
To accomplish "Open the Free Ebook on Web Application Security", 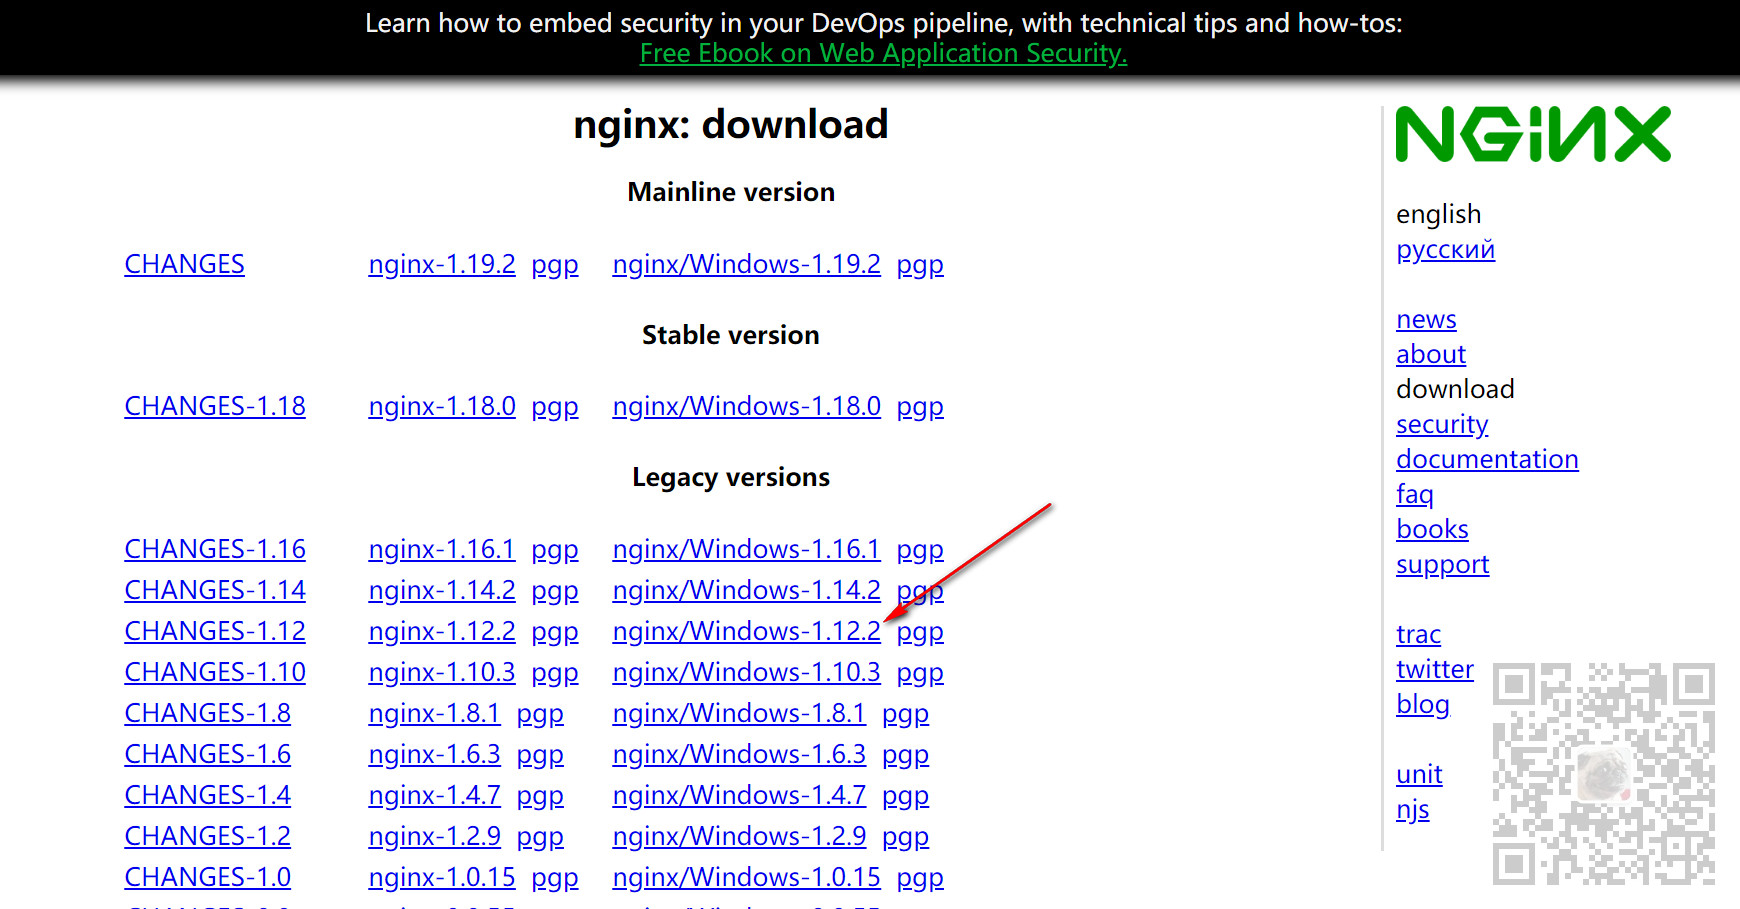I will click(x=883, y=54).
